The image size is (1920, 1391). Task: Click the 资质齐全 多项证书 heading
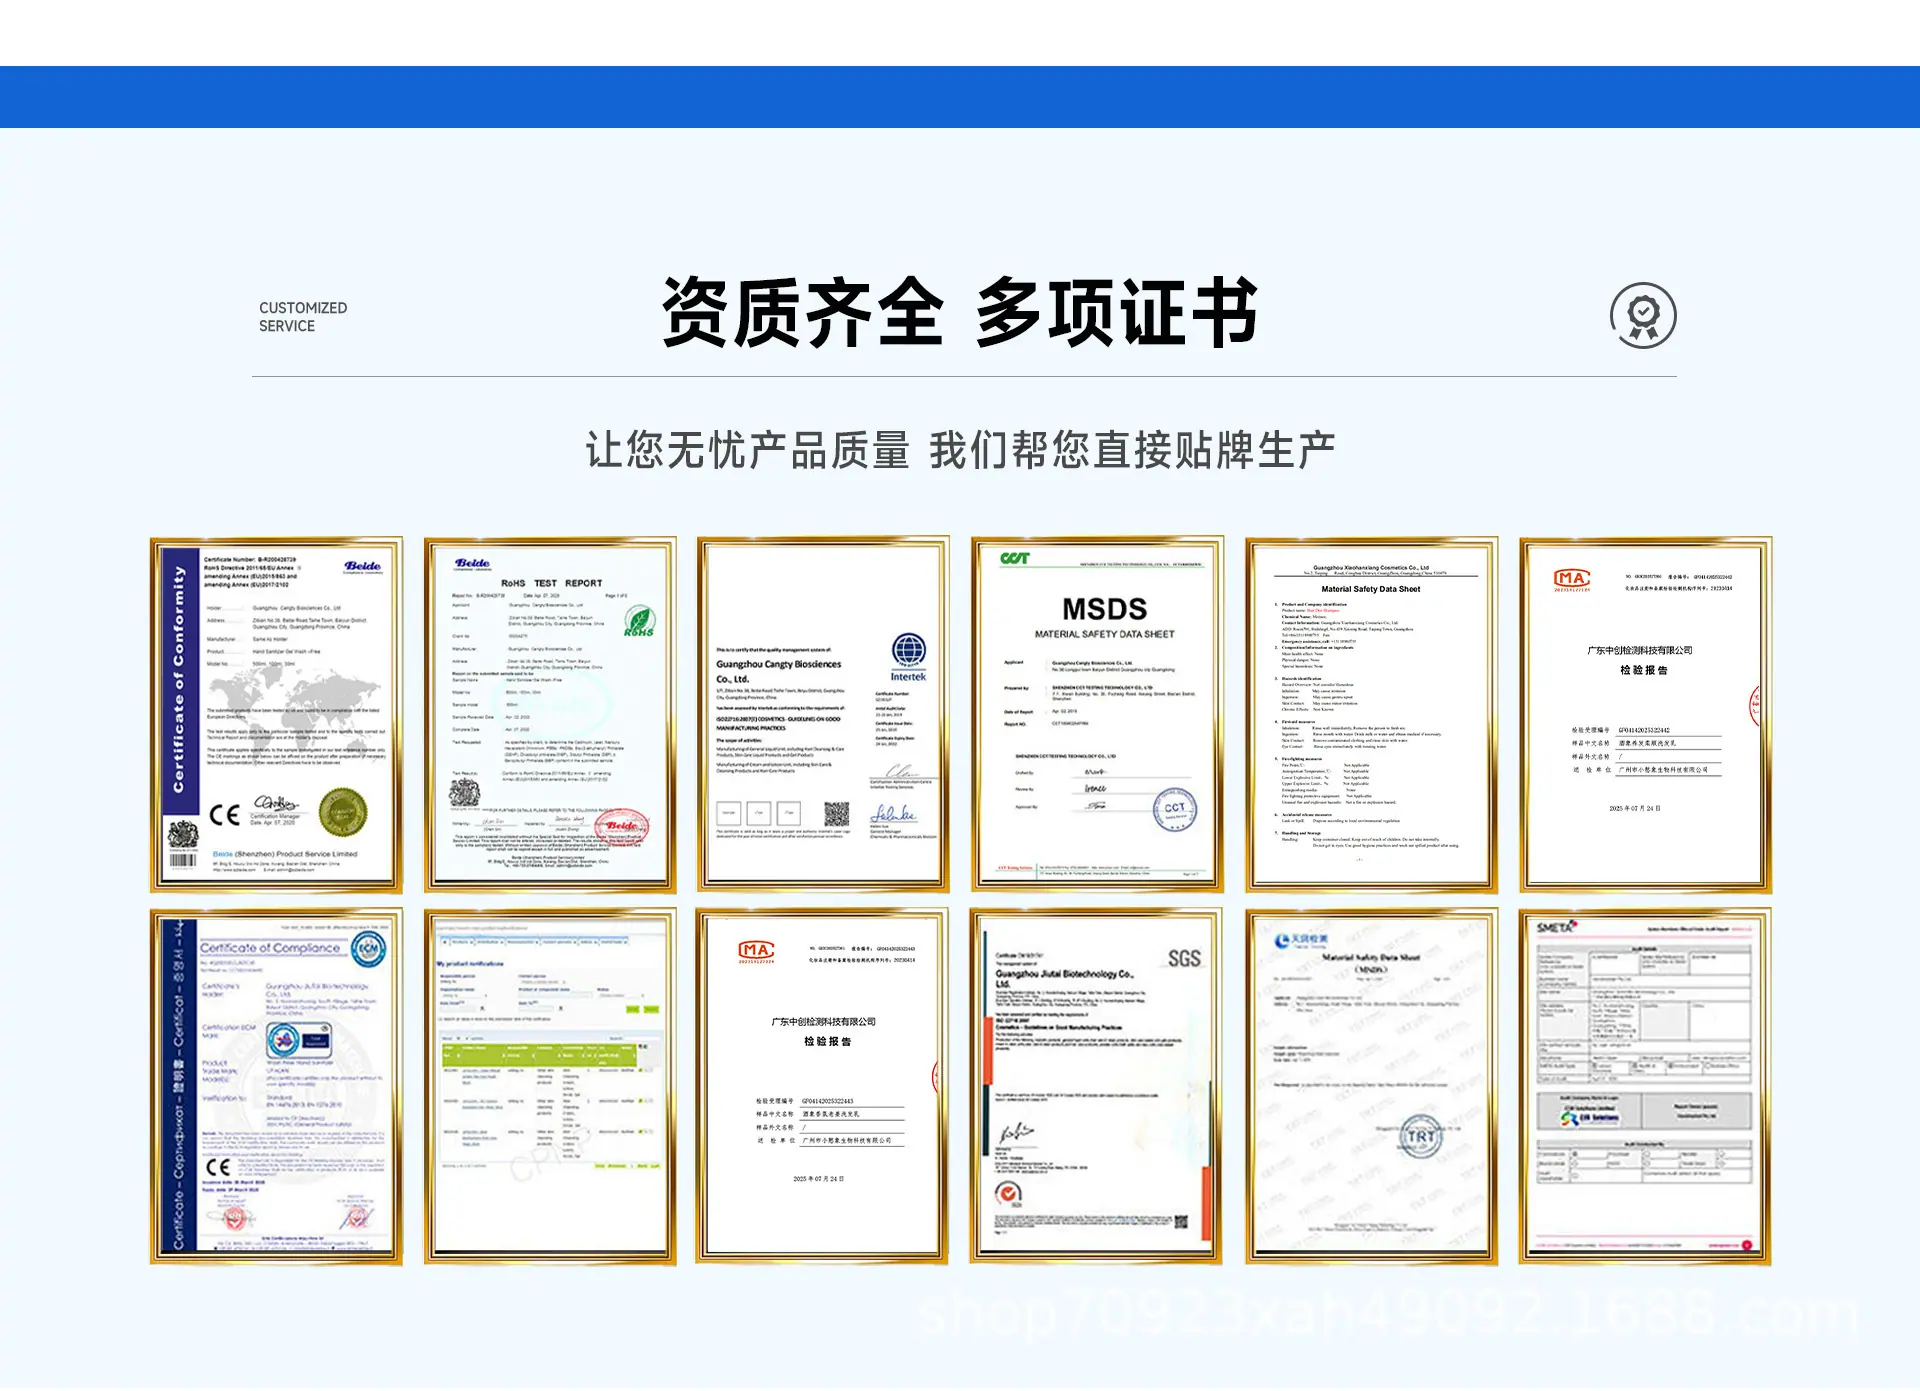[960, 313]
